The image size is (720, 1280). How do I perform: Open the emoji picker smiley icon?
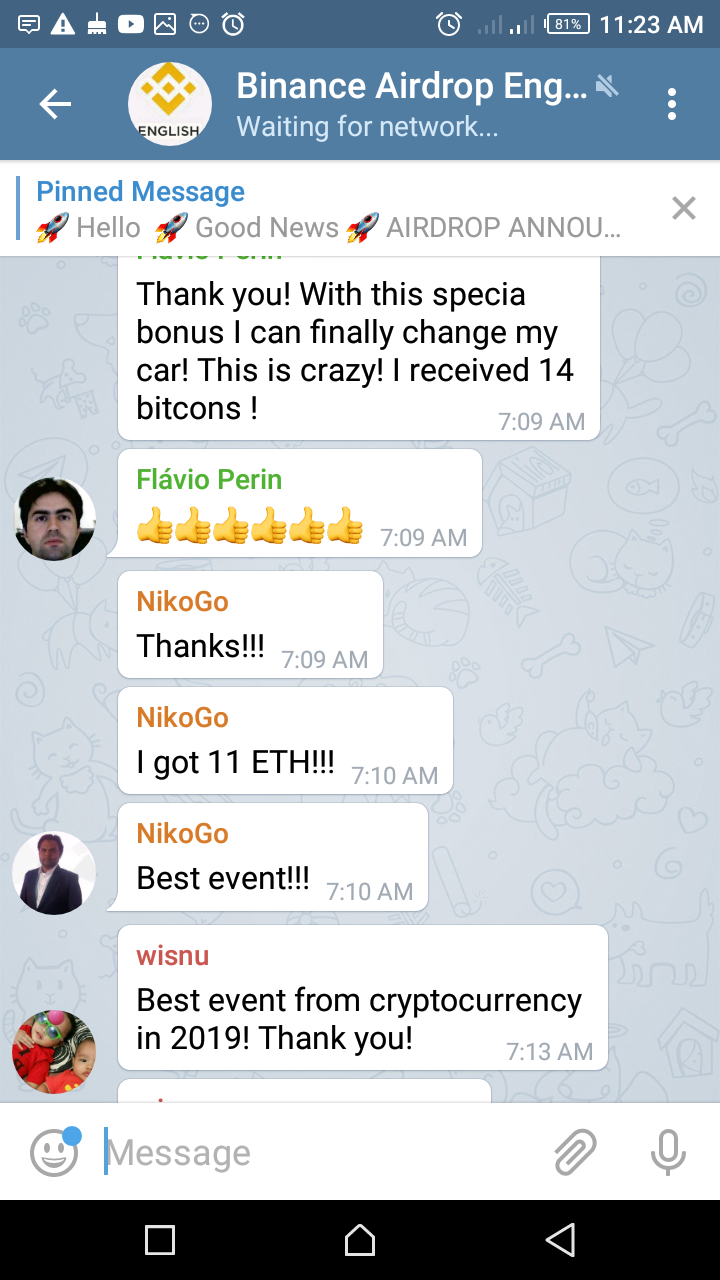click(54, 1152)
